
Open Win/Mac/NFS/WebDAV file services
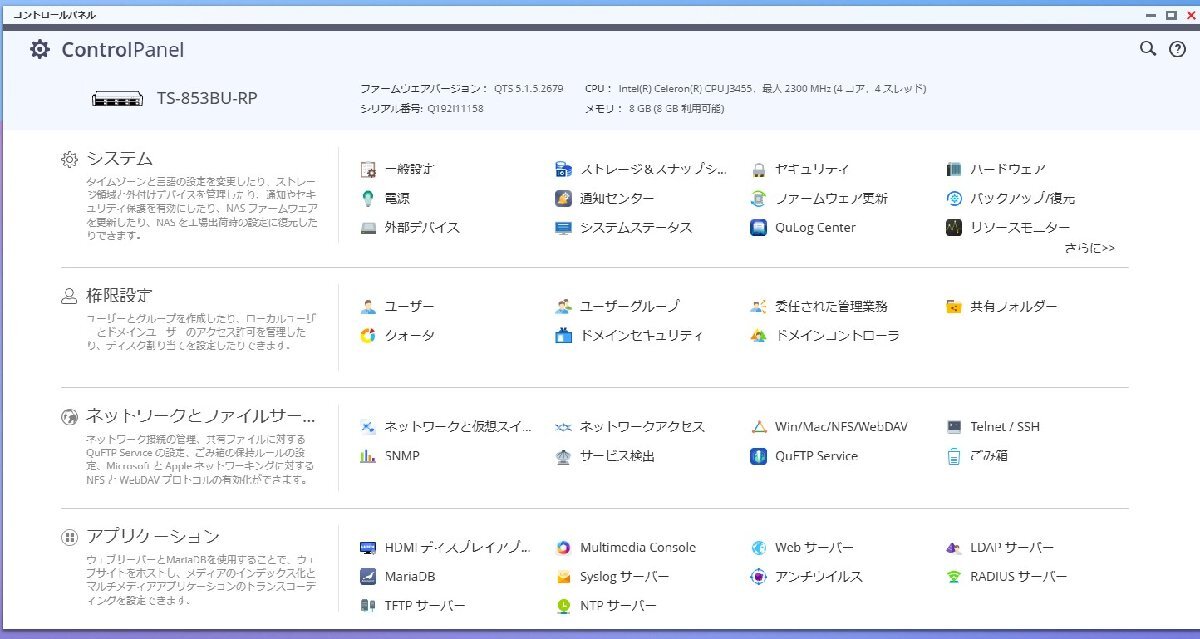[829, 426]
